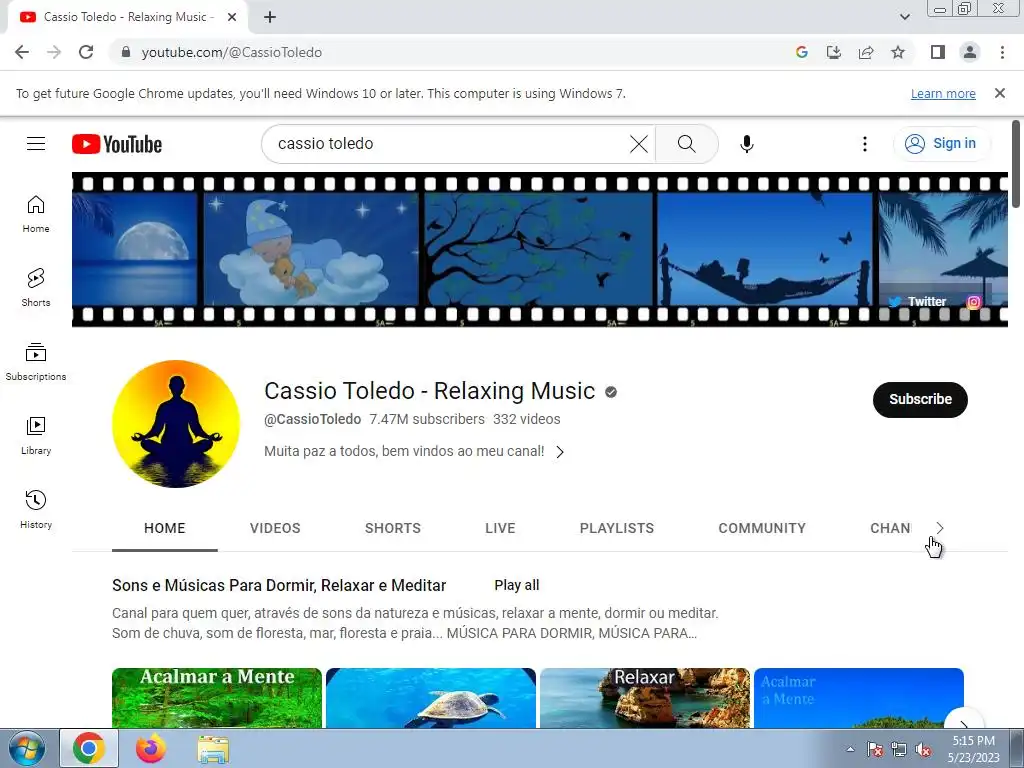
Task: Share this page using the share icon
Action: 866,52
